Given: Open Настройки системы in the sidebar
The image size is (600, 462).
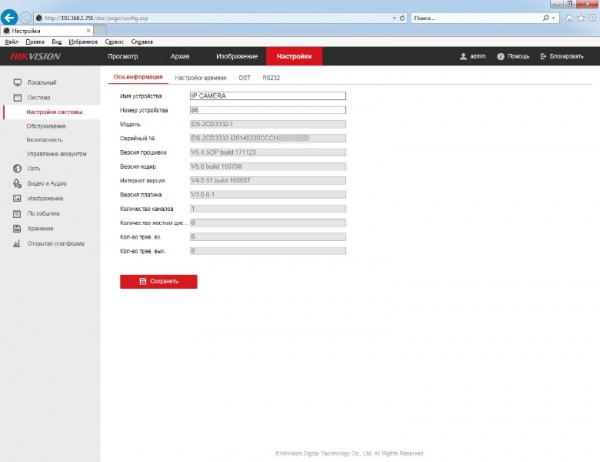Looking at the screenshot, I should [x=54, y=112].
